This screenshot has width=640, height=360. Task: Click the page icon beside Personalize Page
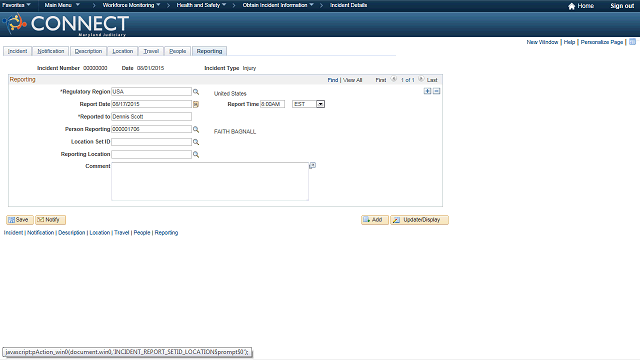tap(632, 42)
